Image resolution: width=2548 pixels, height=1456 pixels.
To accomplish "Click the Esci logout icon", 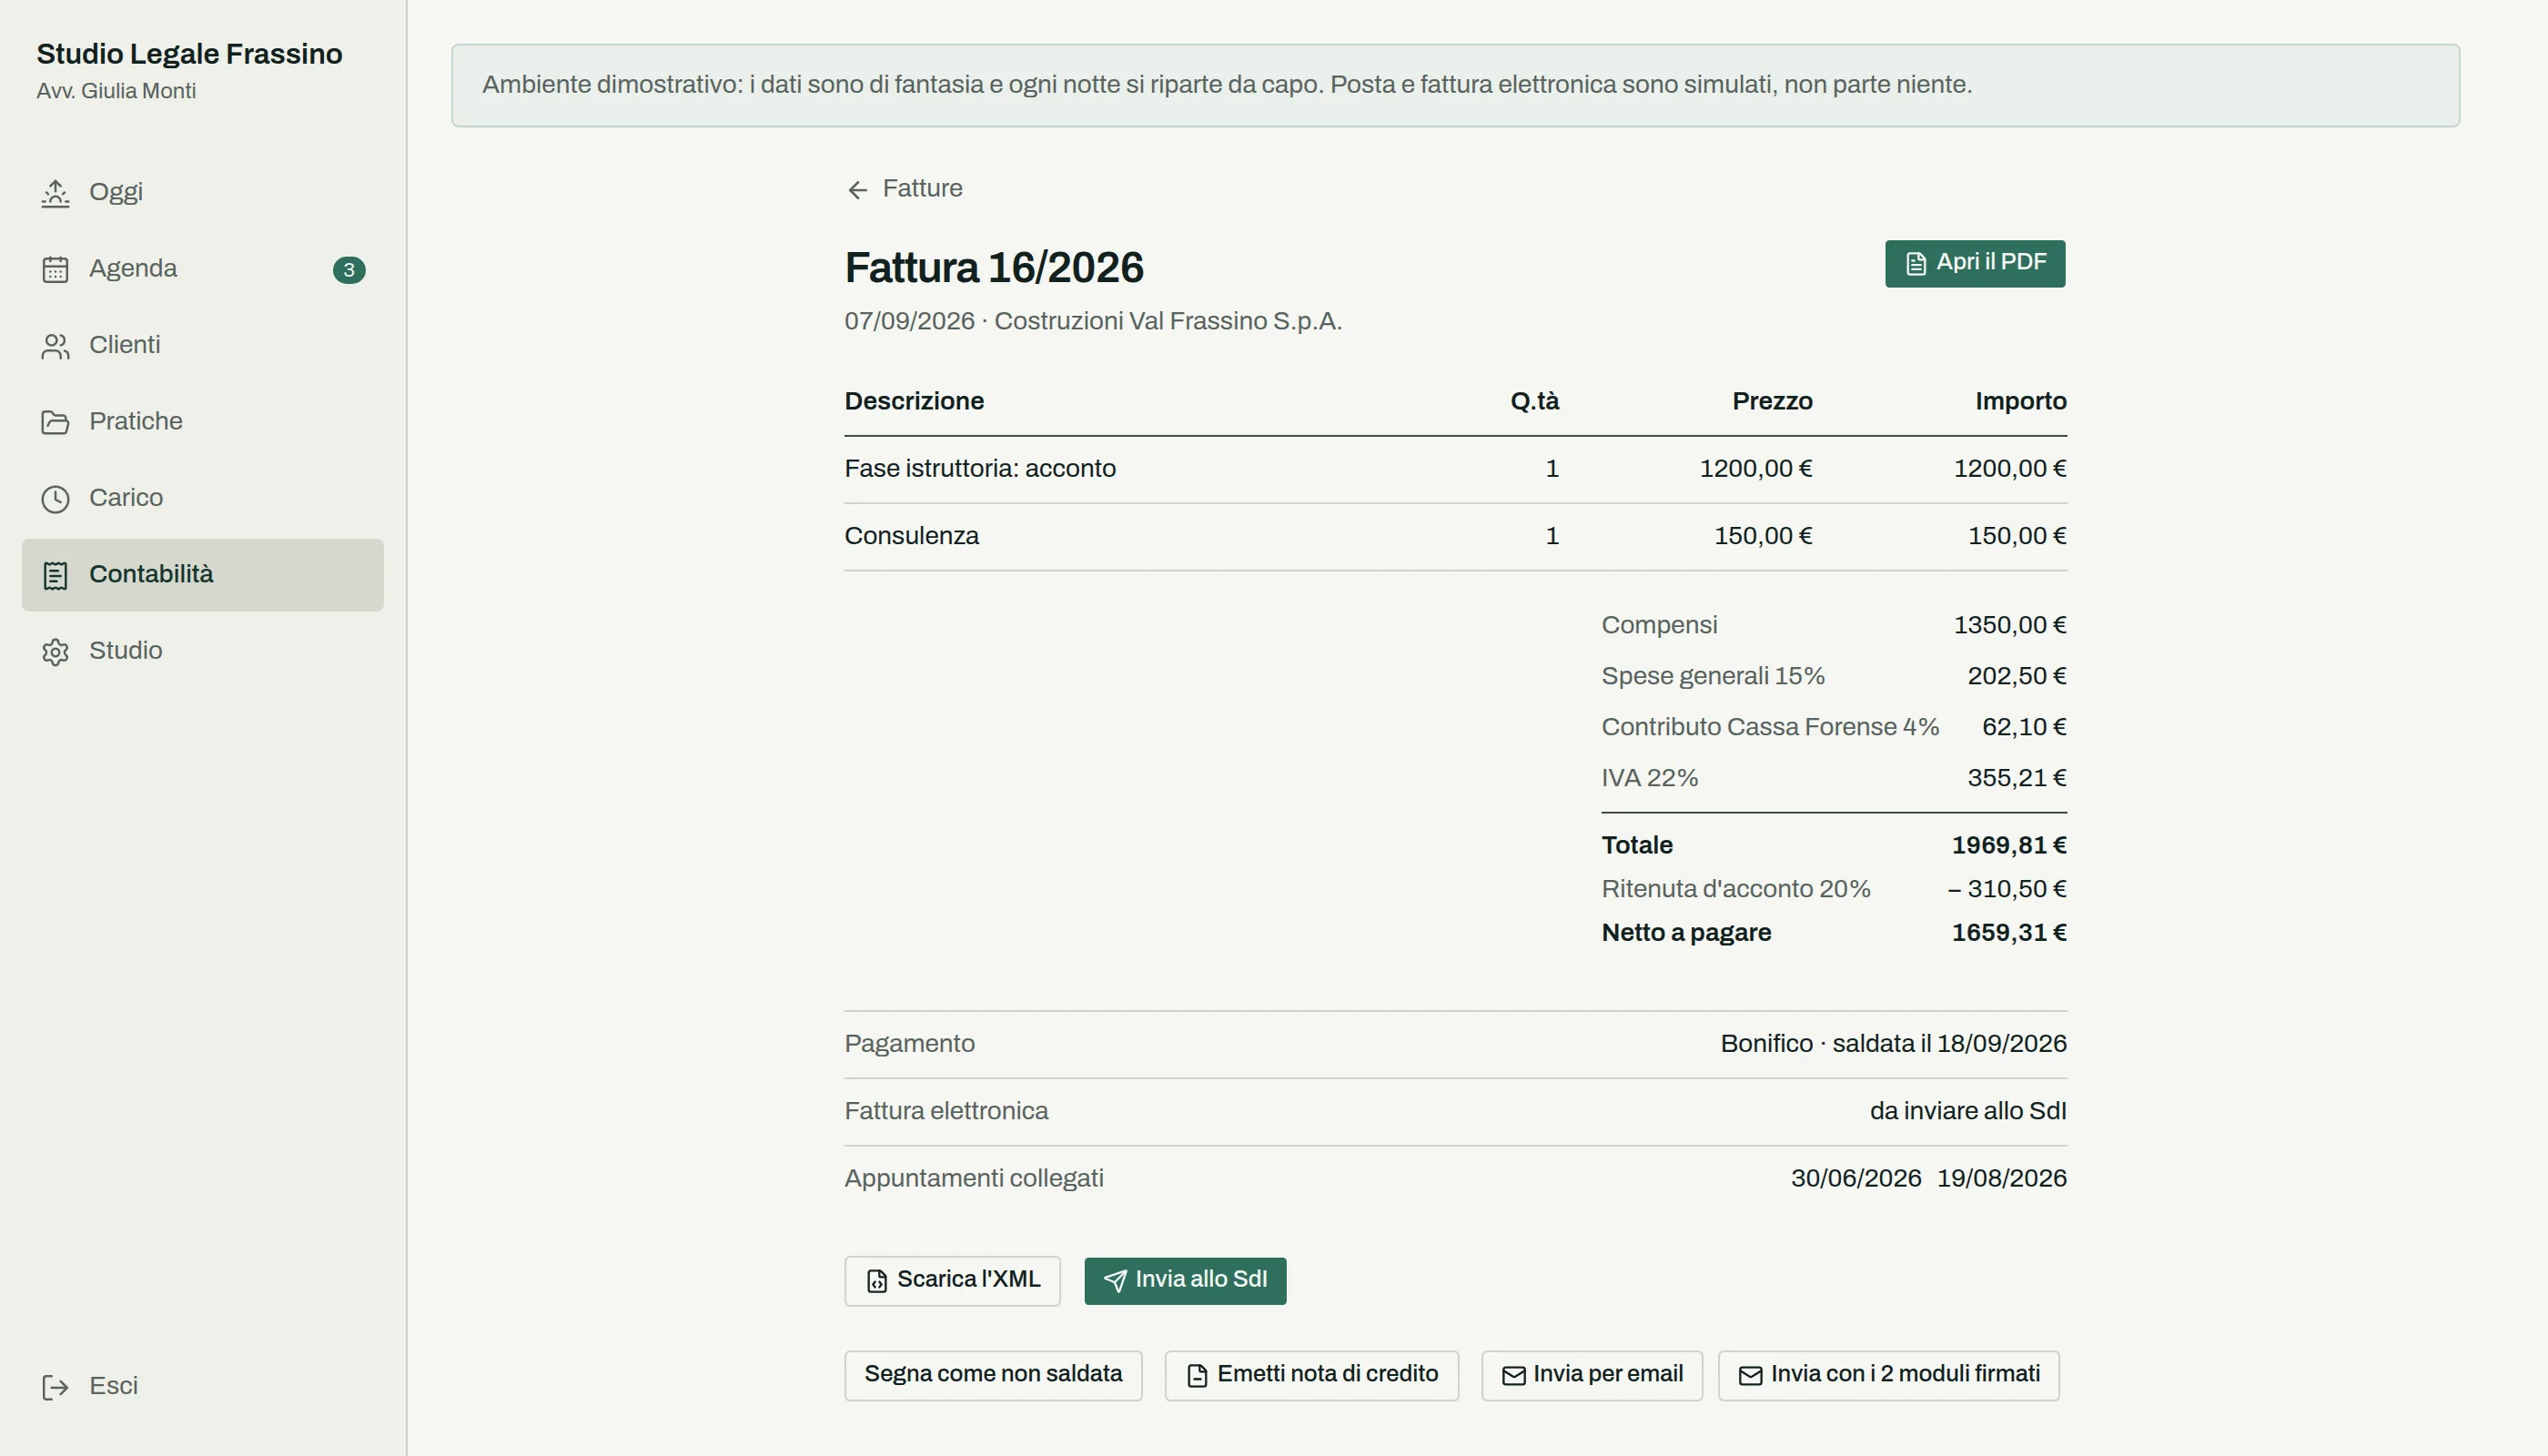I will (x=55, y=1387).
